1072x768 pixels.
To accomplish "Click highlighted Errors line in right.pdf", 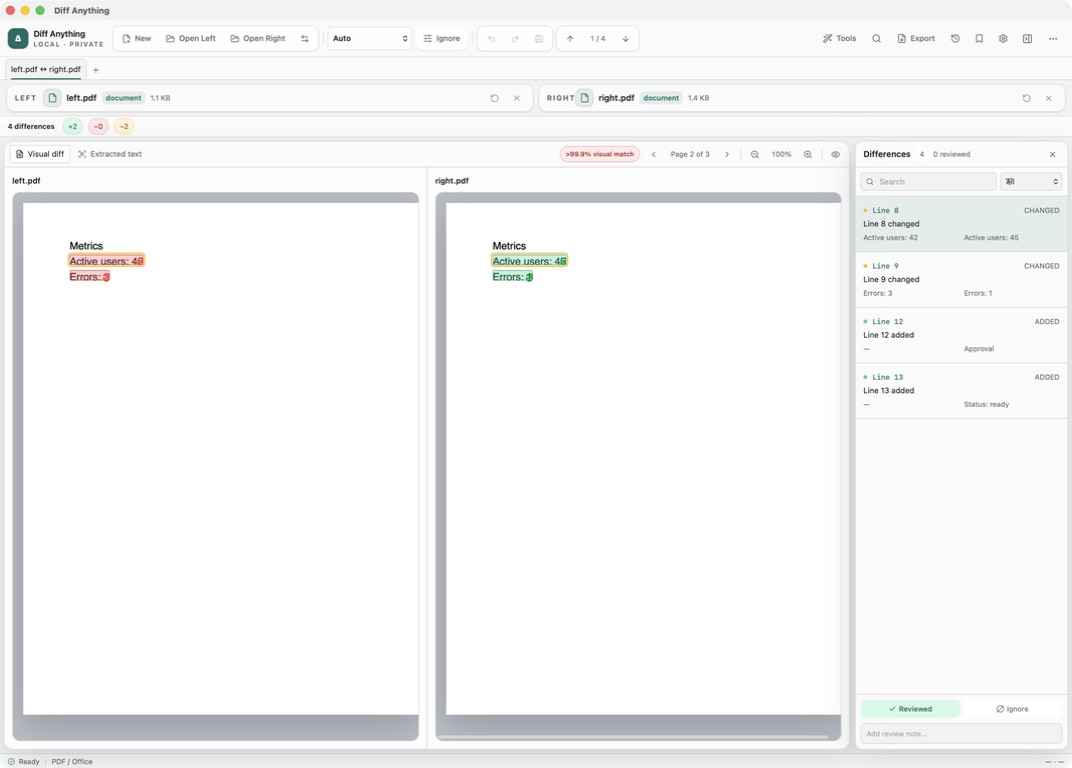I will (512, 276).
